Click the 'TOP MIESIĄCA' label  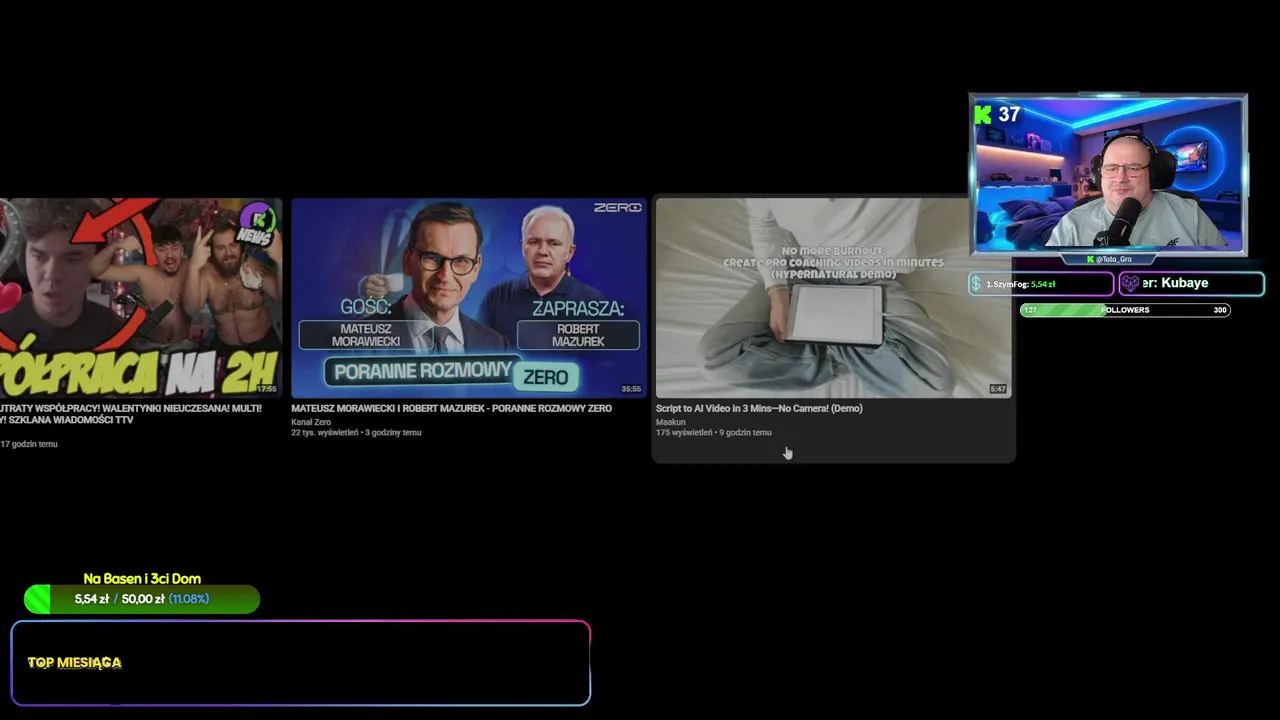[75, 662]
